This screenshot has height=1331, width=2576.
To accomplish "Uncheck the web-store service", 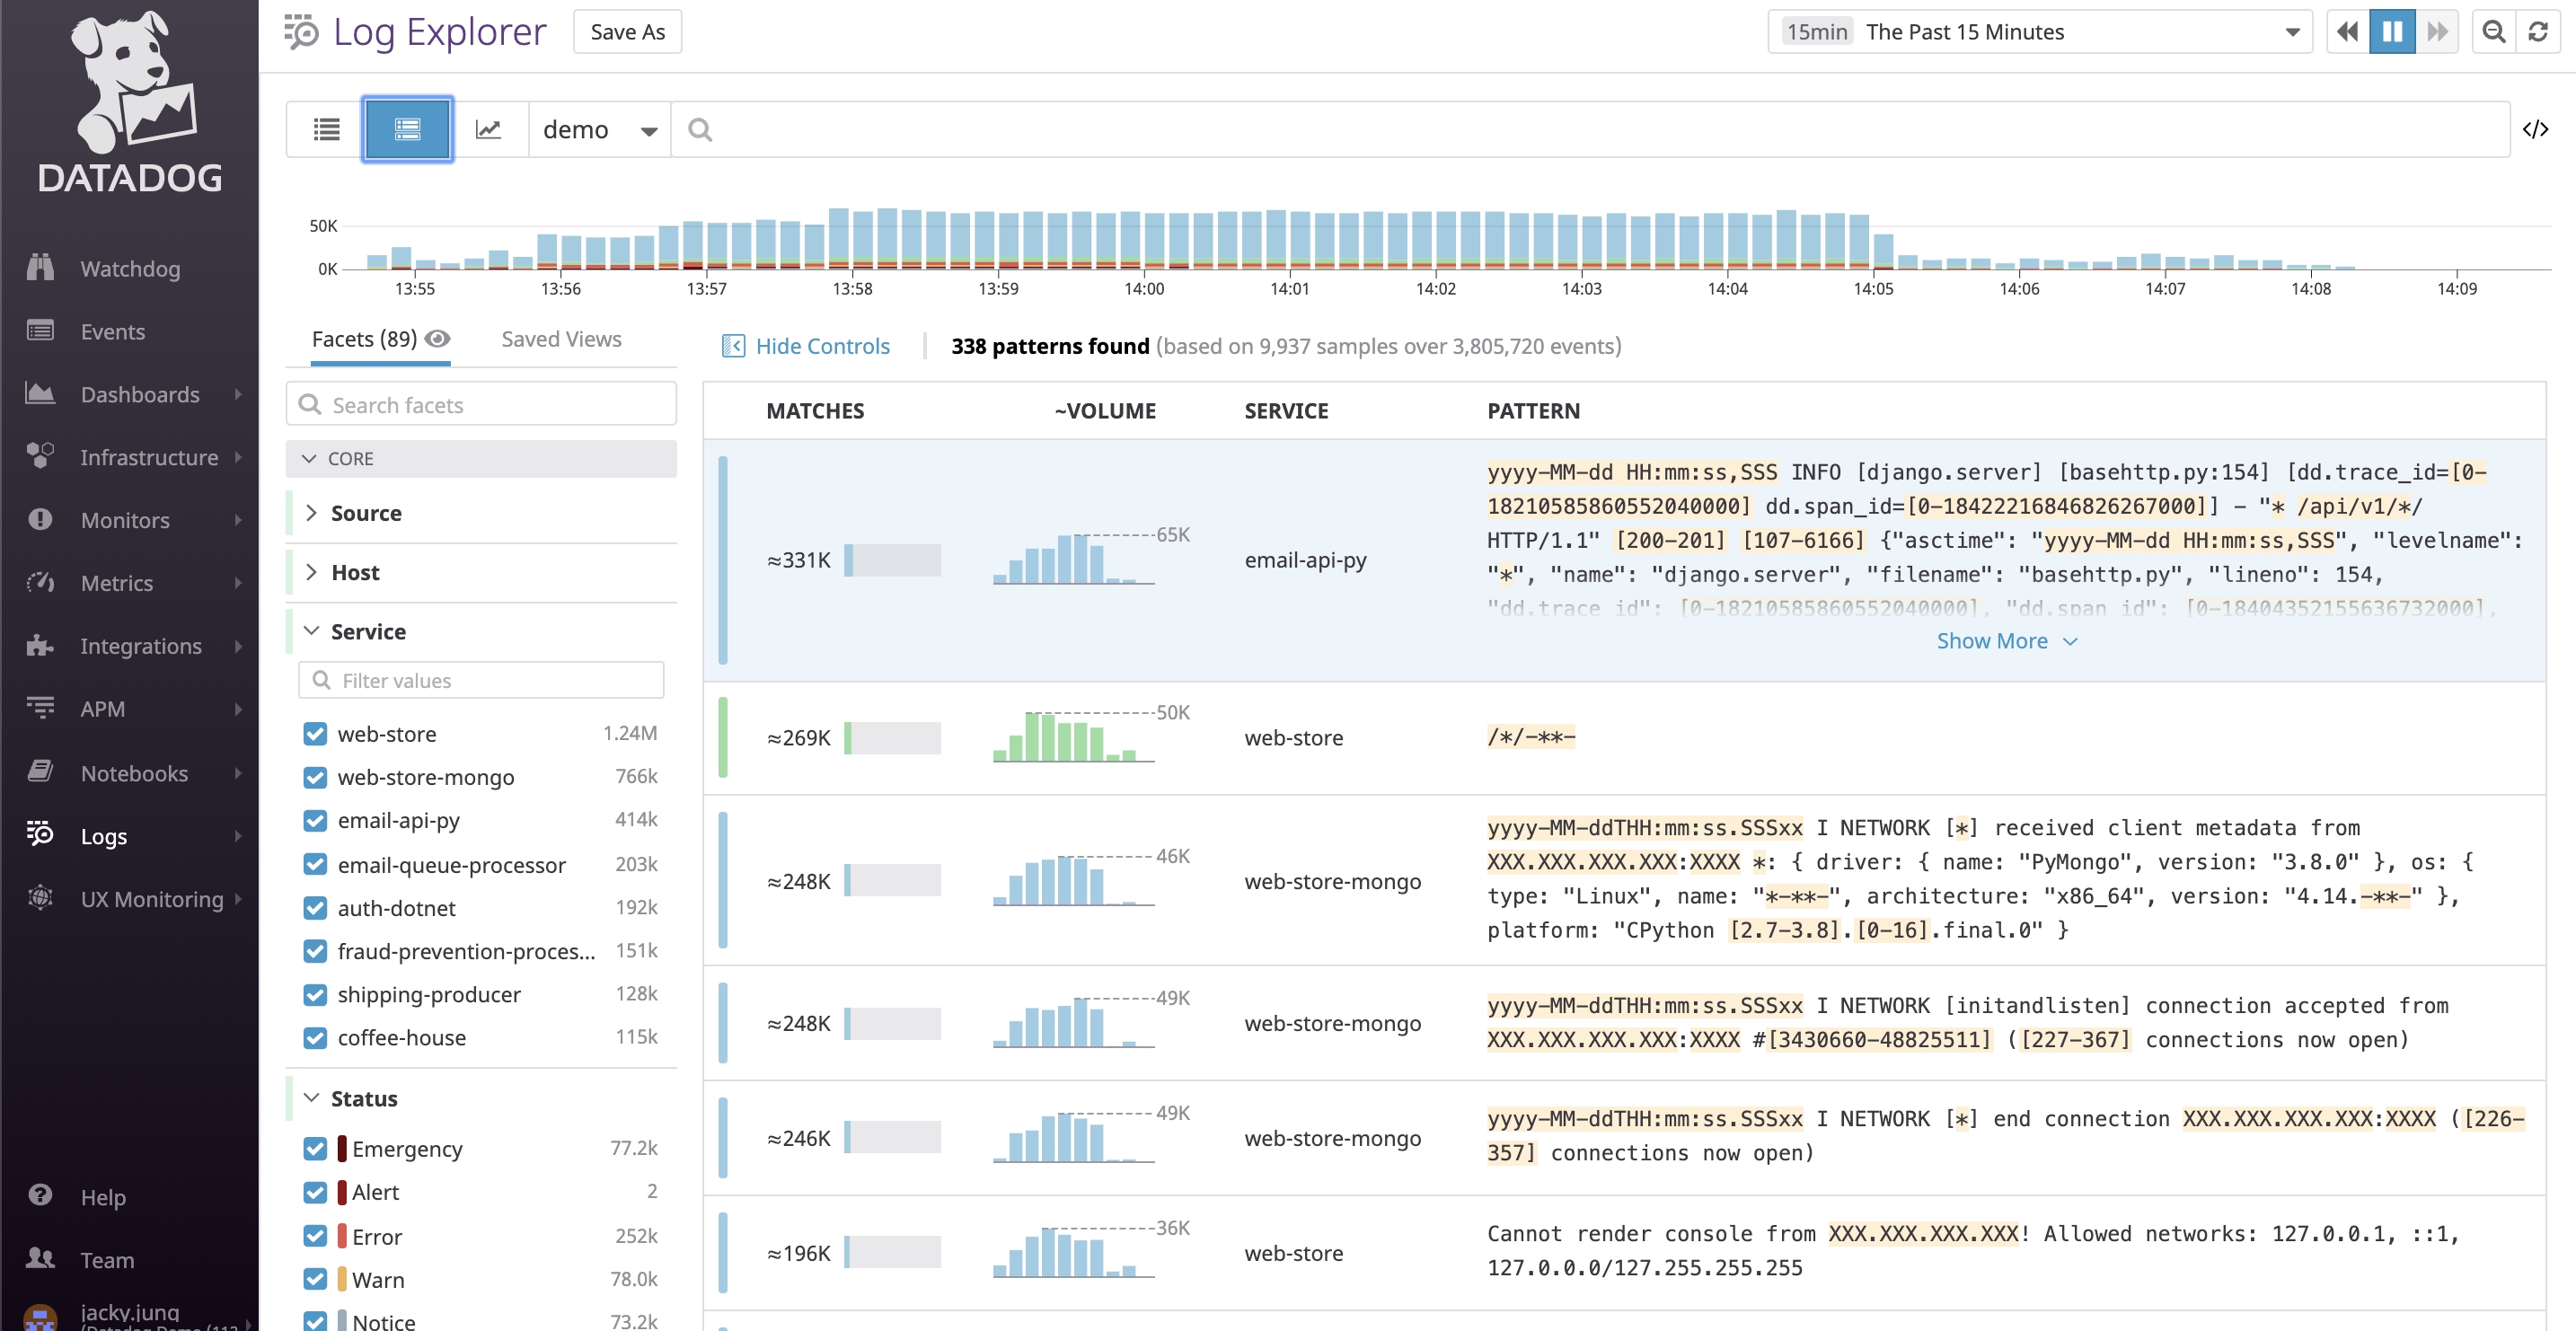I will point(315,733).
